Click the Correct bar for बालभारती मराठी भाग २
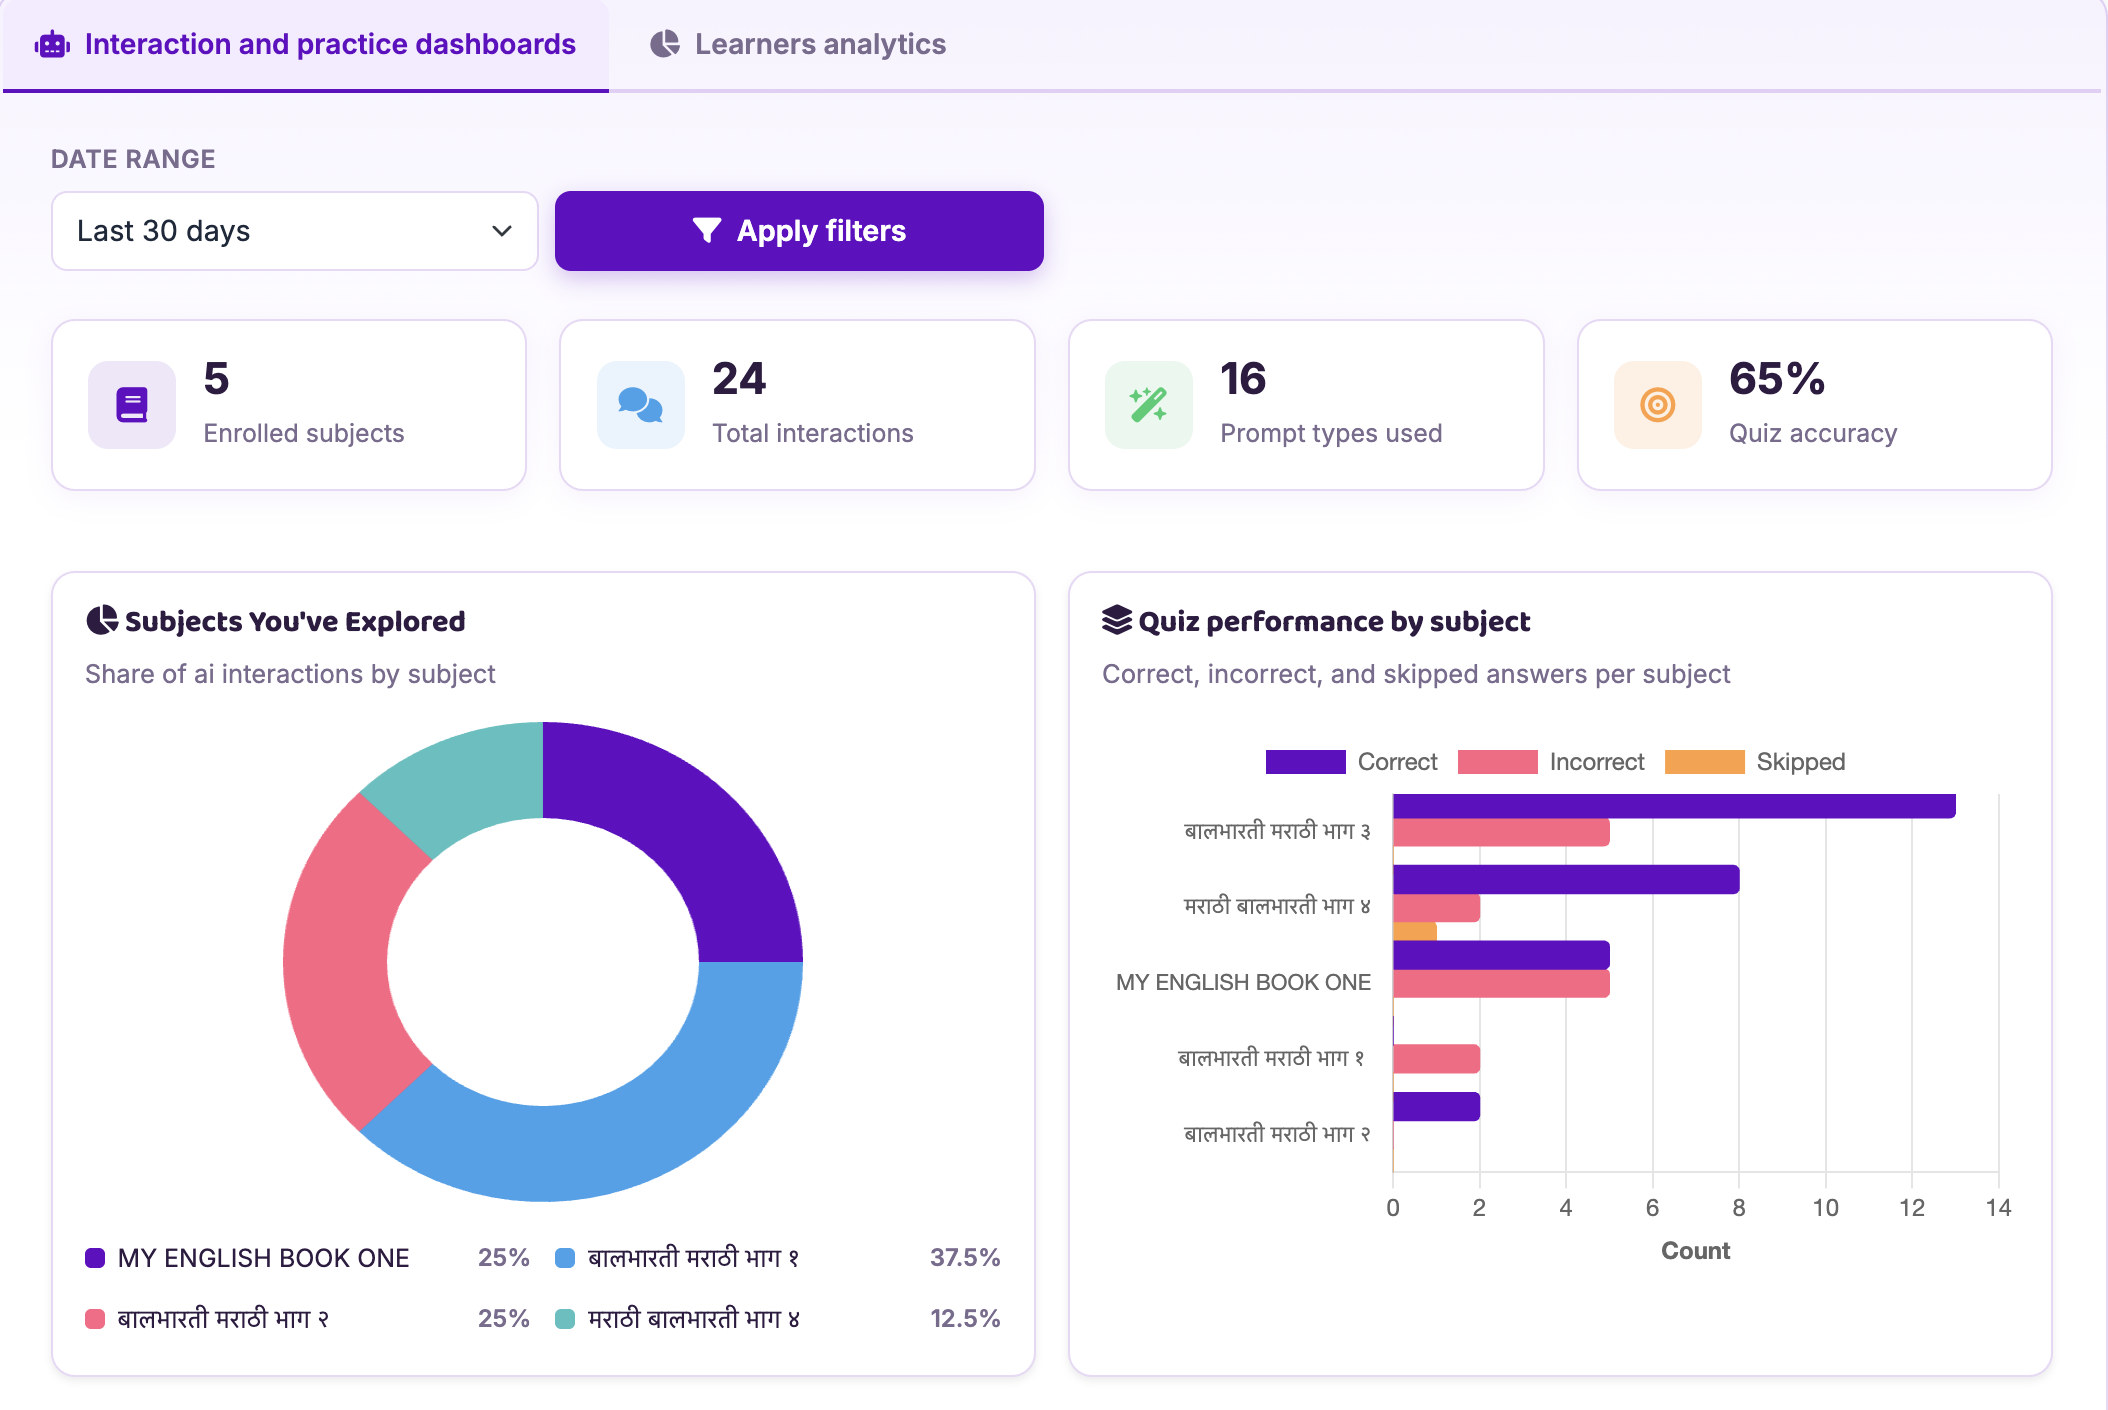The image size is (2108, 1410). pos(1436,1107)
